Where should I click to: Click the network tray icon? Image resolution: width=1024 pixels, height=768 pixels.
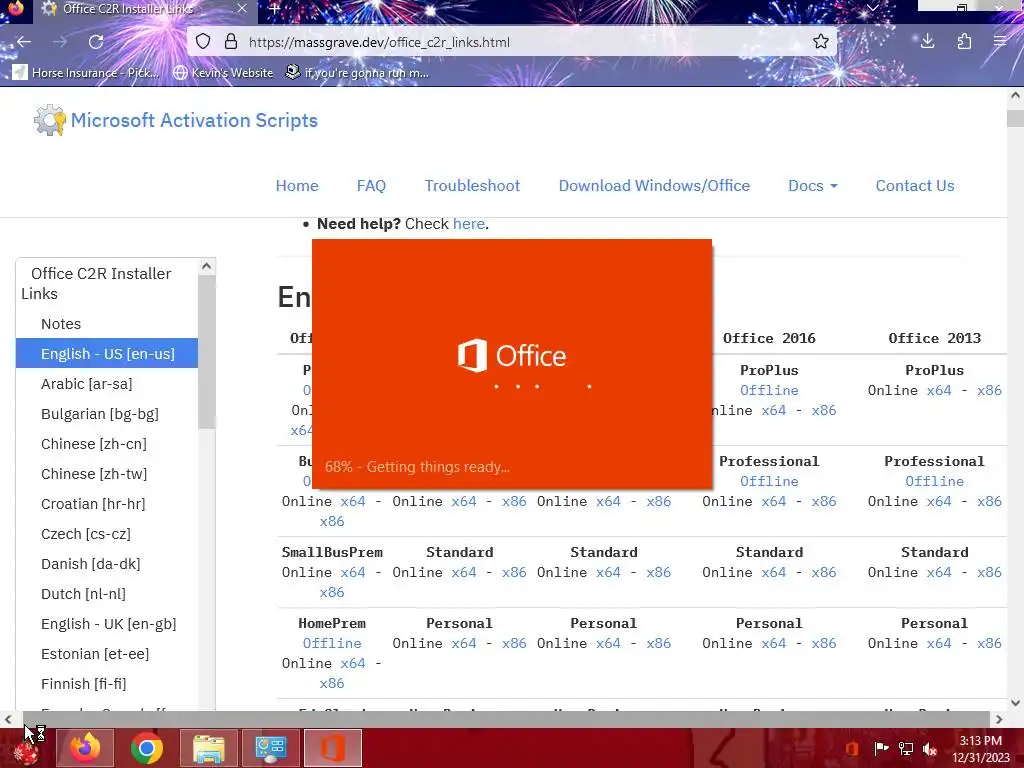pos(906,749)
